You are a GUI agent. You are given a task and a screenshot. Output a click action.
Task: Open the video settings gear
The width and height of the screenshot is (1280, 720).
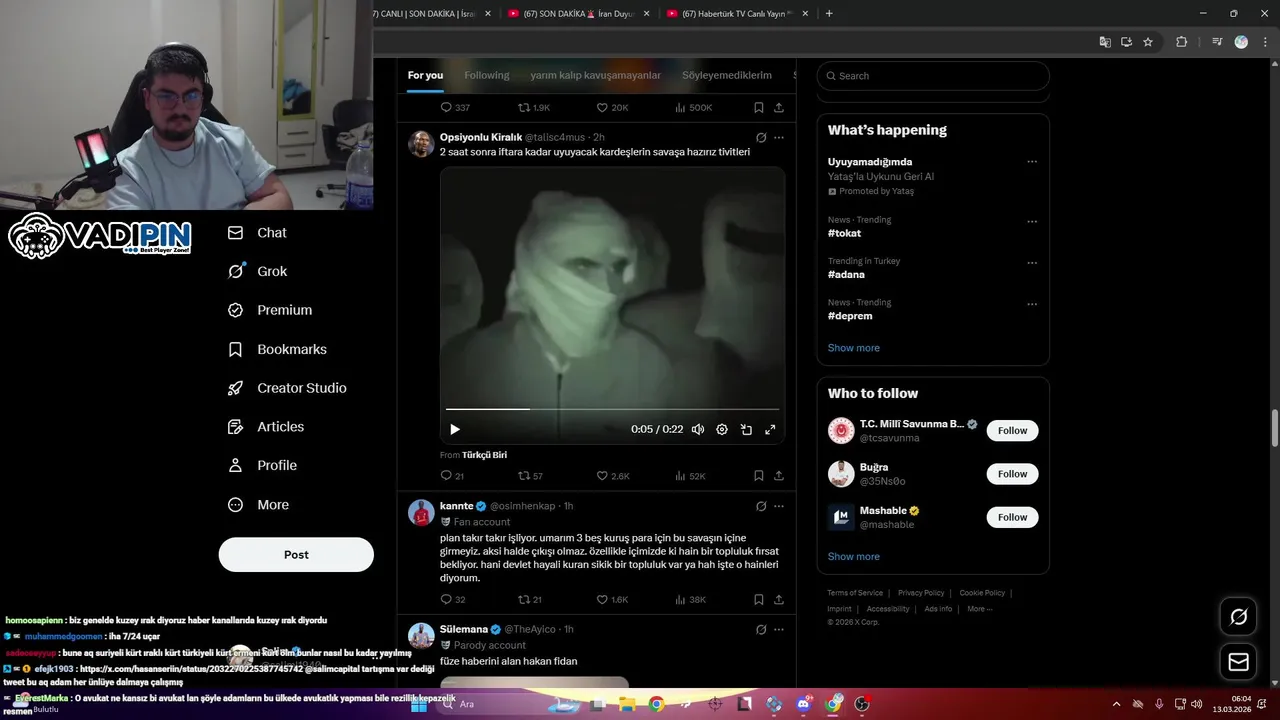[x=722, y=429]
